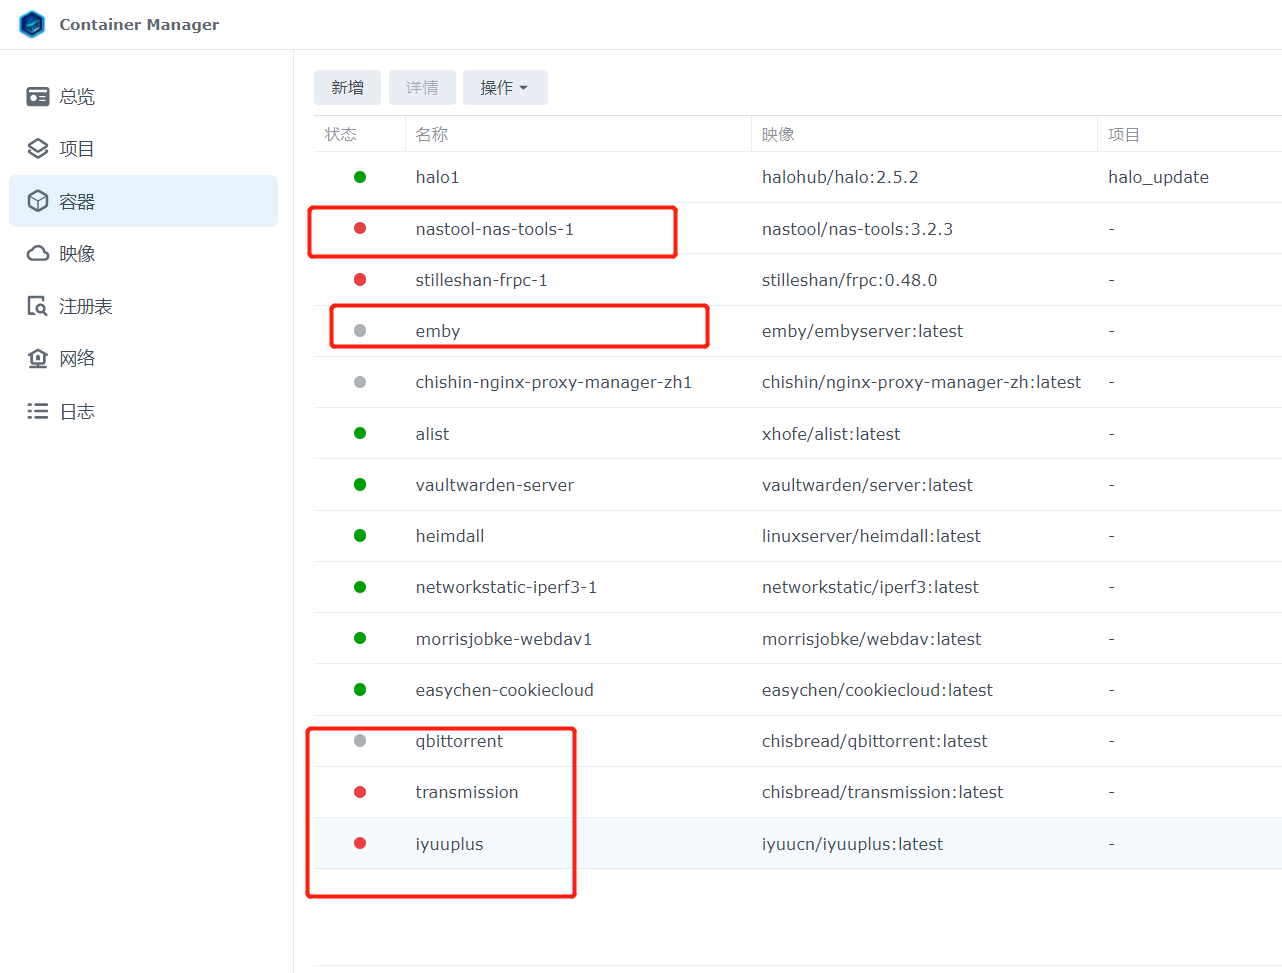
Task: Select the transmission container name
Action: 467,792
